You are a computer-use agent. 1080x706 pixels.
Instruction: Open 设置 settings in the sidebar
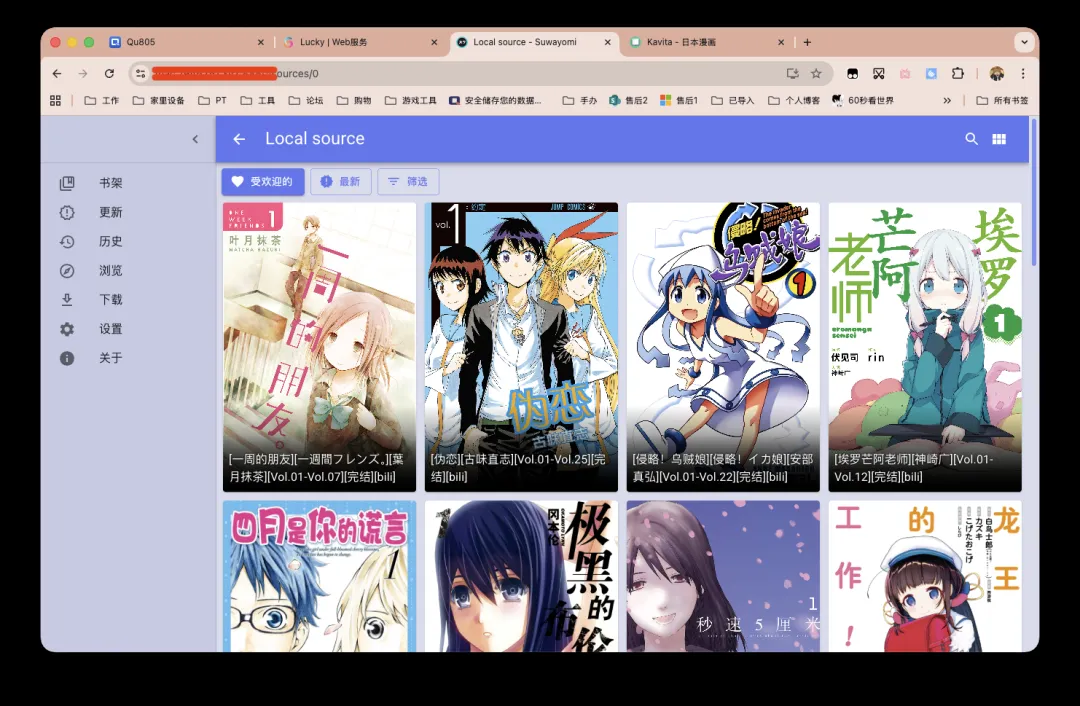[x=110, y=329]
